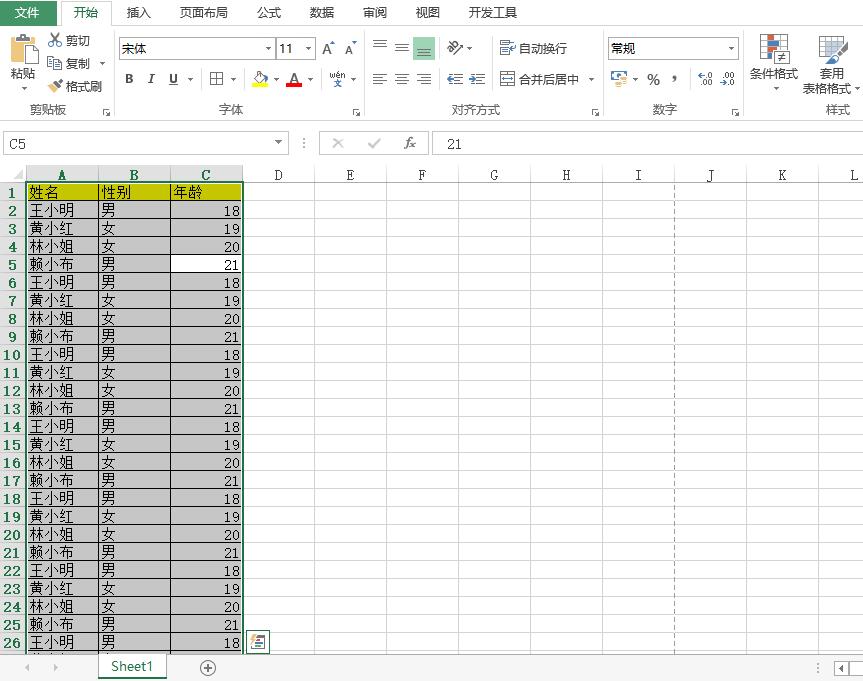
Task: Add a new sheet with plus button
Action: pyautogui.click(x=207, y=668)
